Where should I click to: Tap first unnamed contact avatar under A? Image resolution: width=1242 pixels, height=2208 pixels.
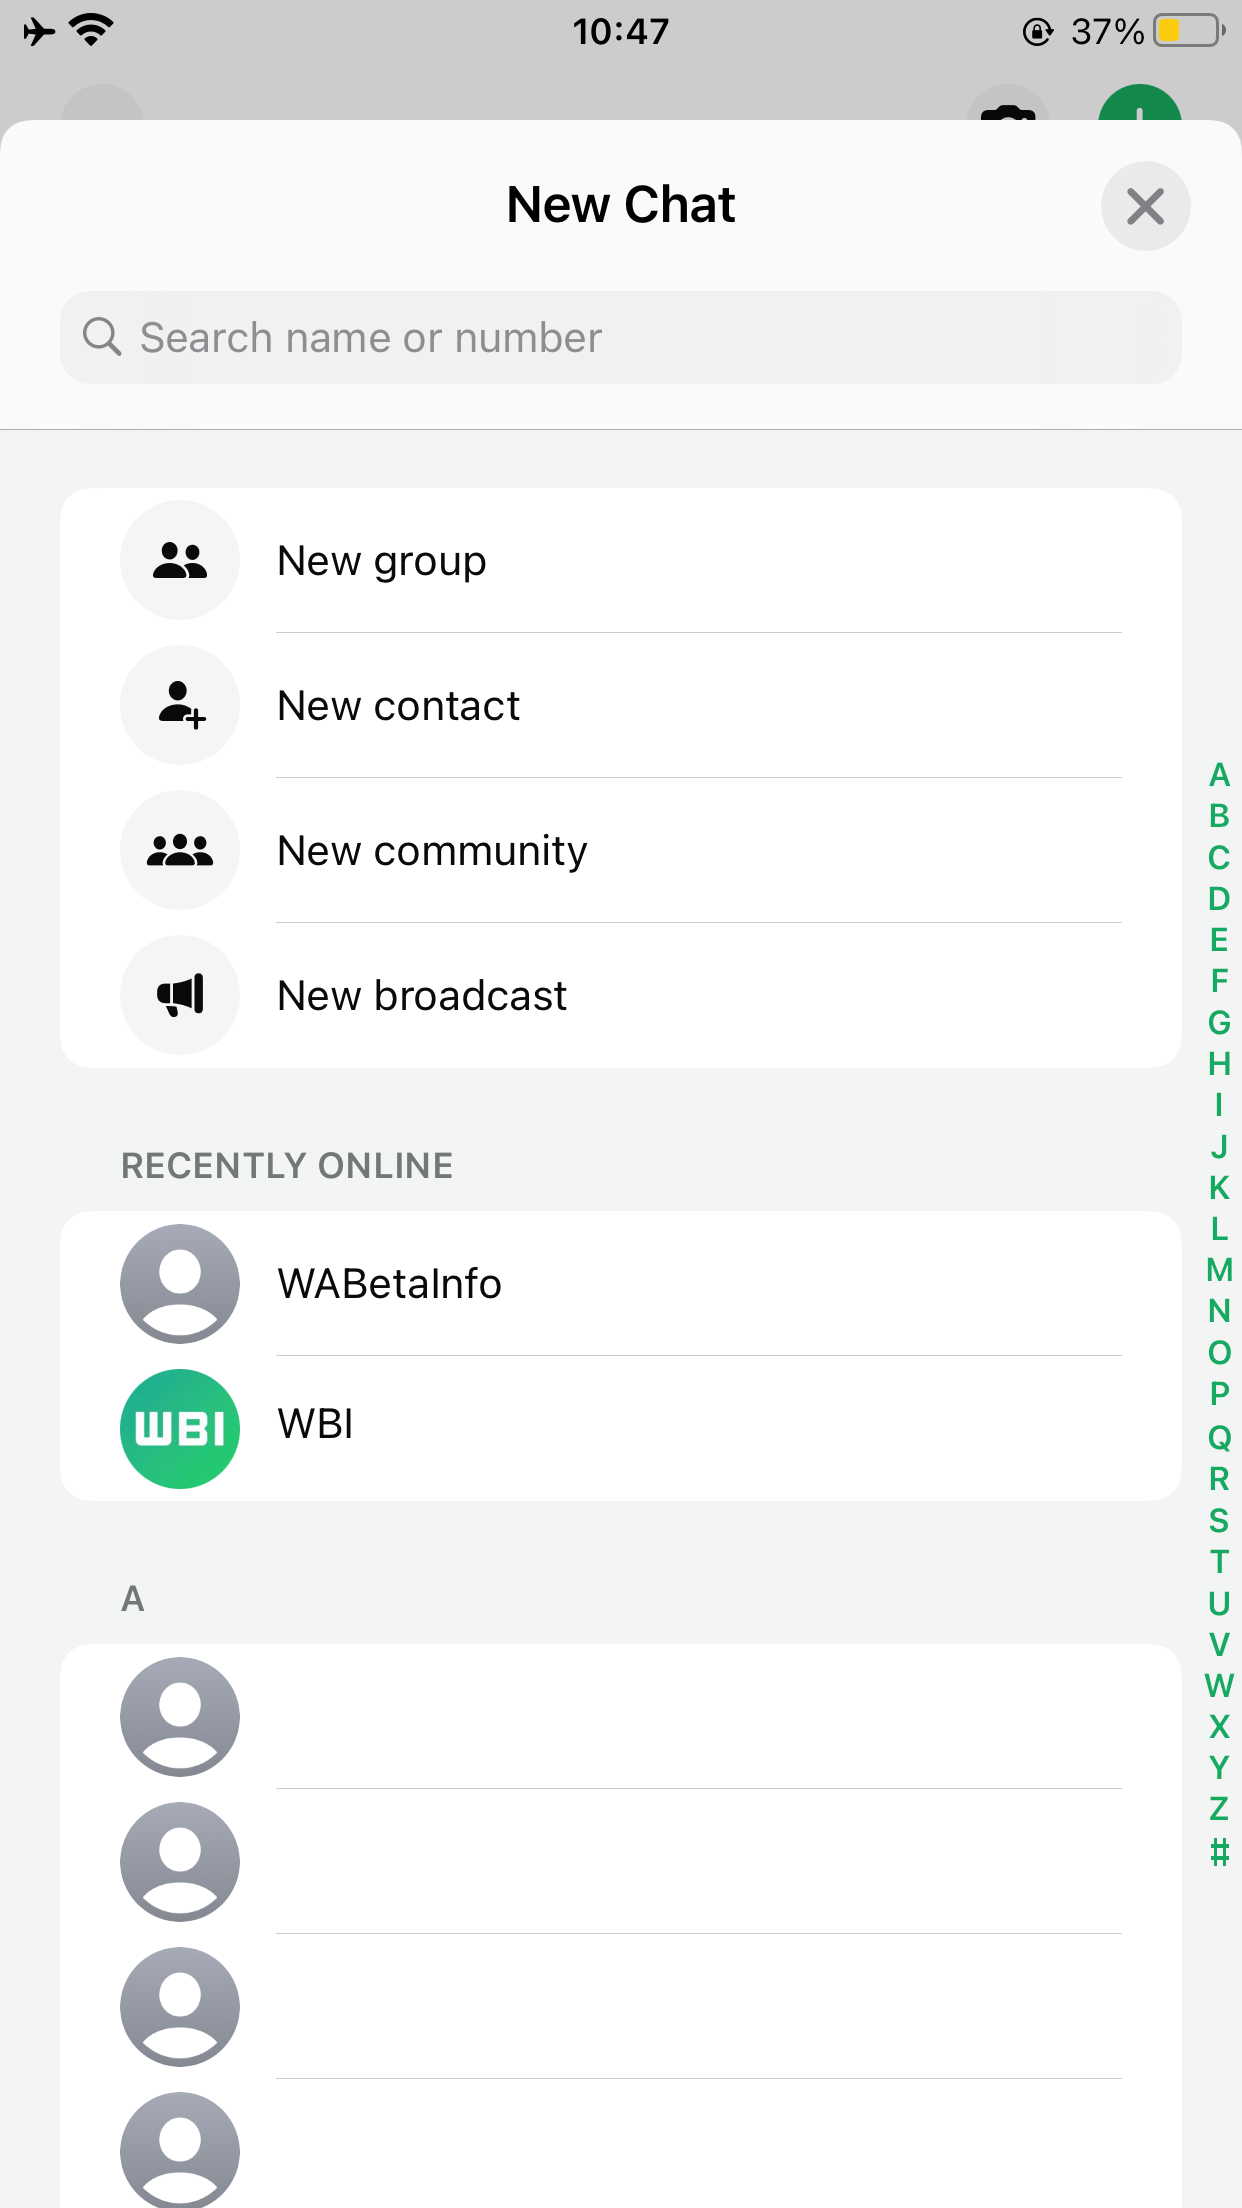(x=180, y=1717)
